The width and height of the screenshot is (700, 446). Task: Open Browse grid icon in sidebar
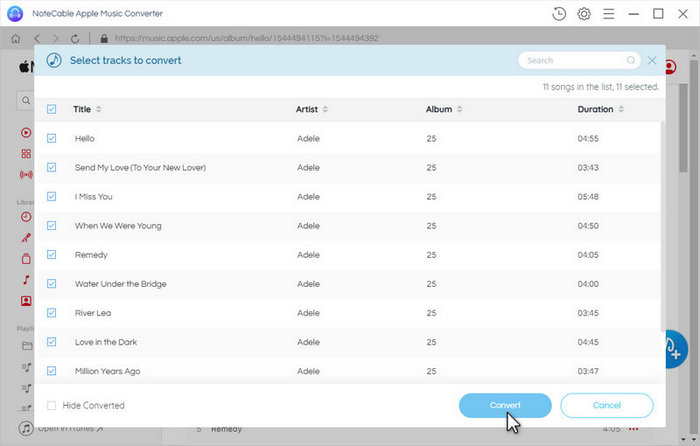click(x=26, y=154)
